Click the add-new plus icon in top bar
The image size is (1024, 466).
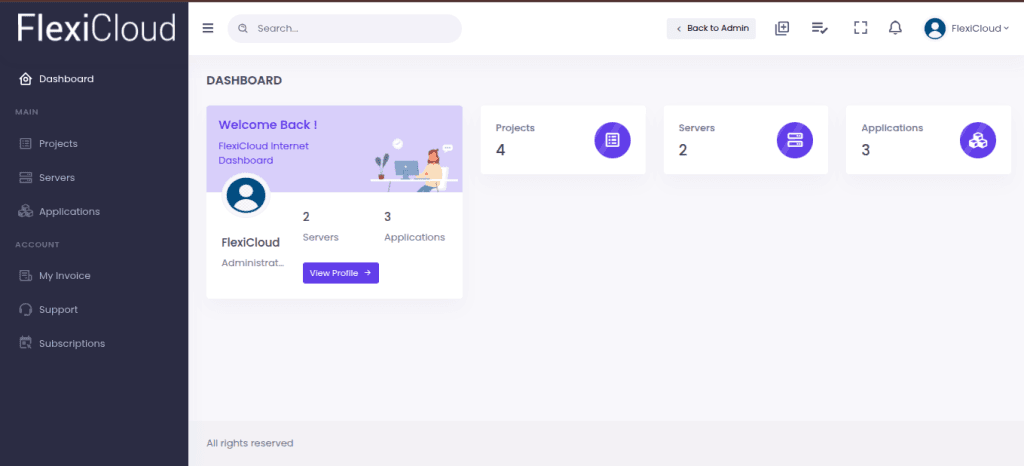pos(782,28)
